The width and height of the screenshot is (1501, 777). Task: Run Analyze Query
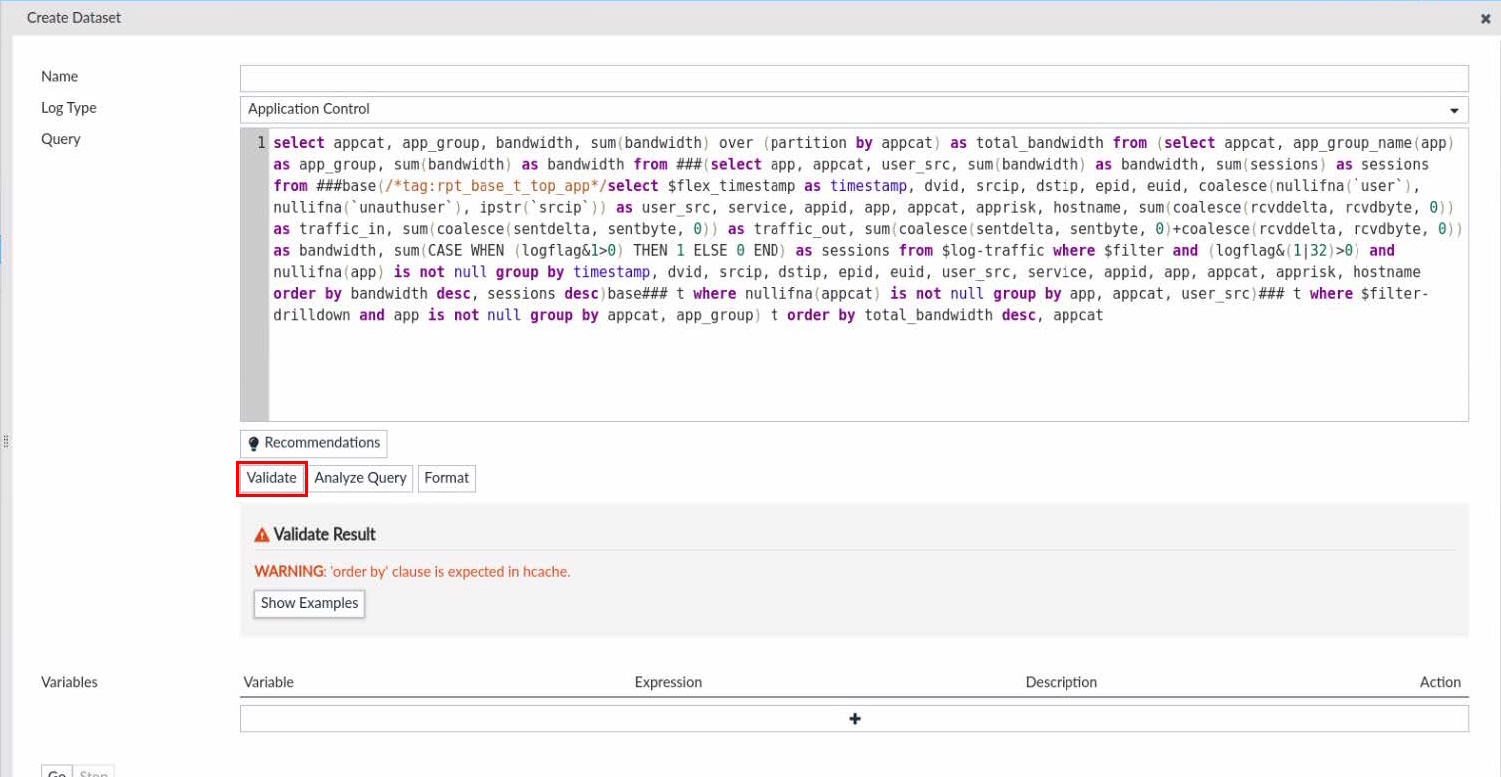pos(360,478)
